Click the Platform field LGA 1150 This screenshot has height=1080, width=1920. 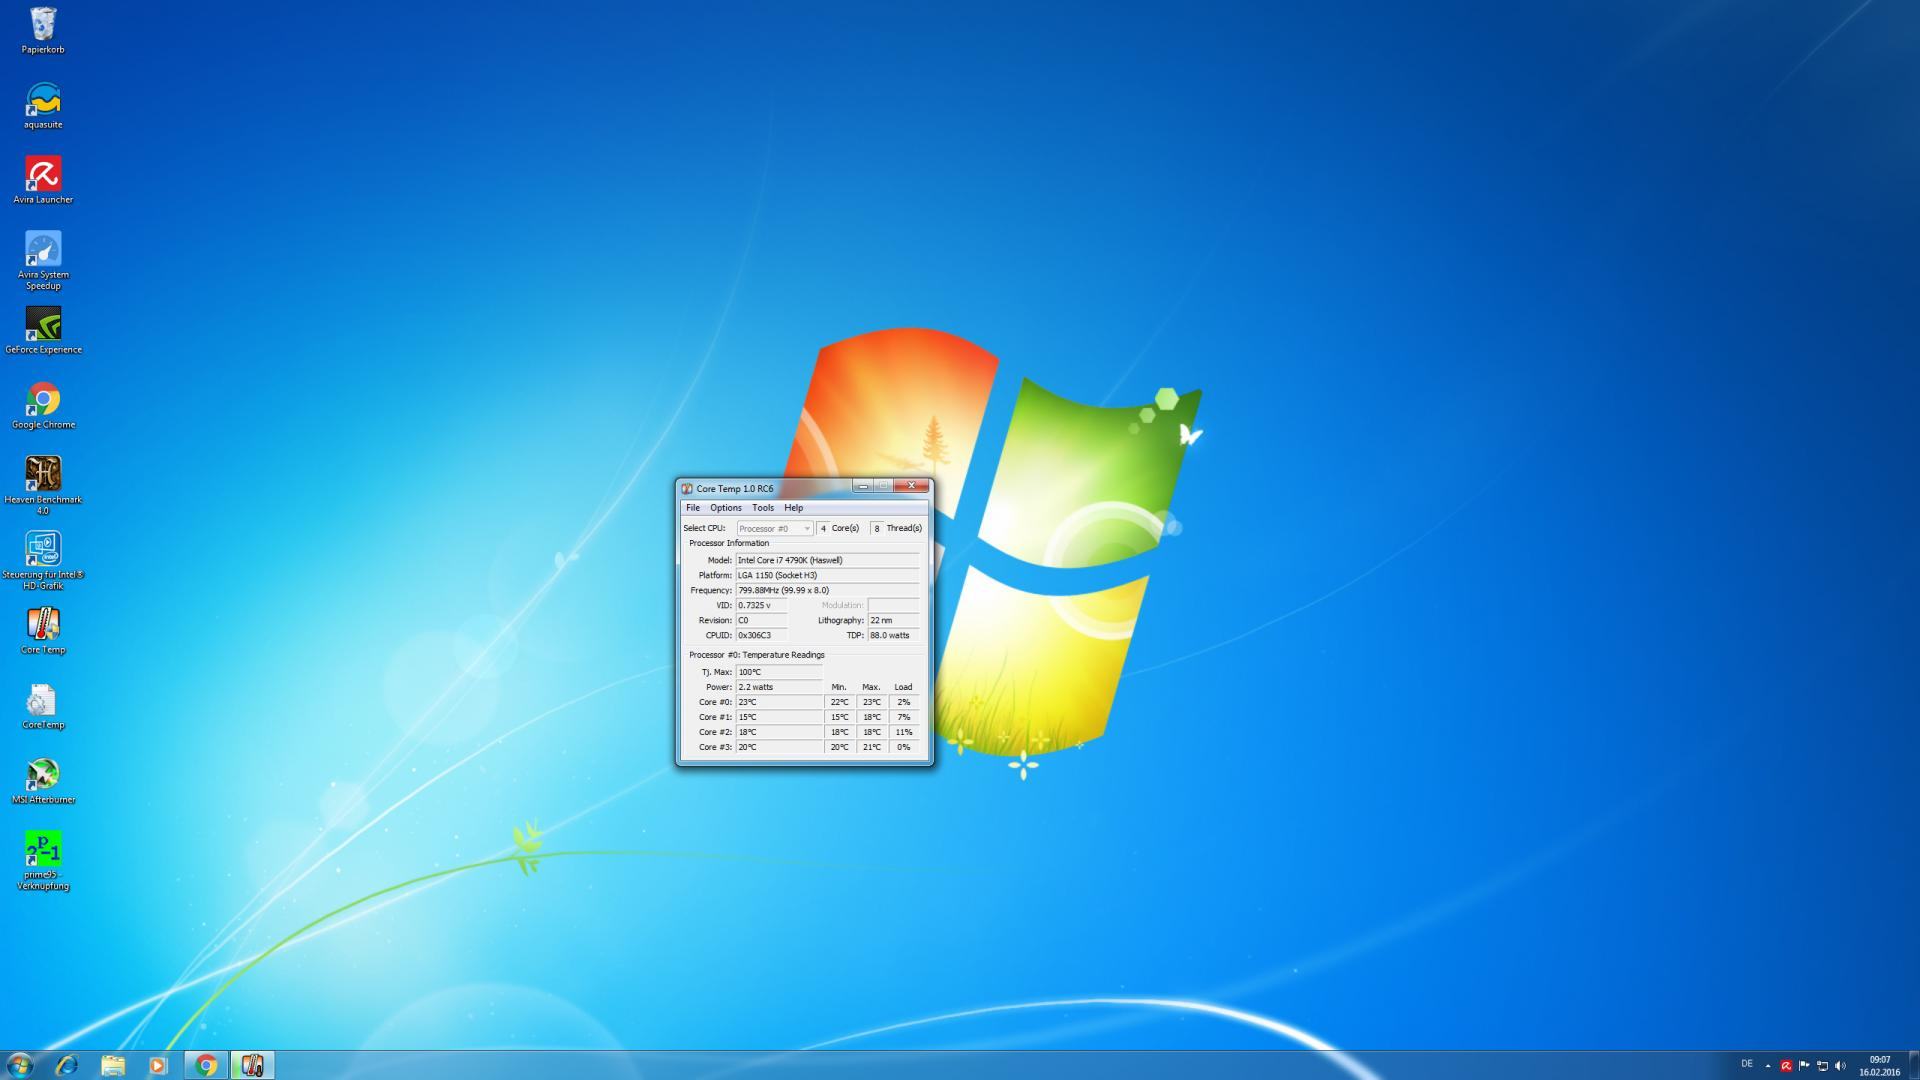[x=827, y=575]
